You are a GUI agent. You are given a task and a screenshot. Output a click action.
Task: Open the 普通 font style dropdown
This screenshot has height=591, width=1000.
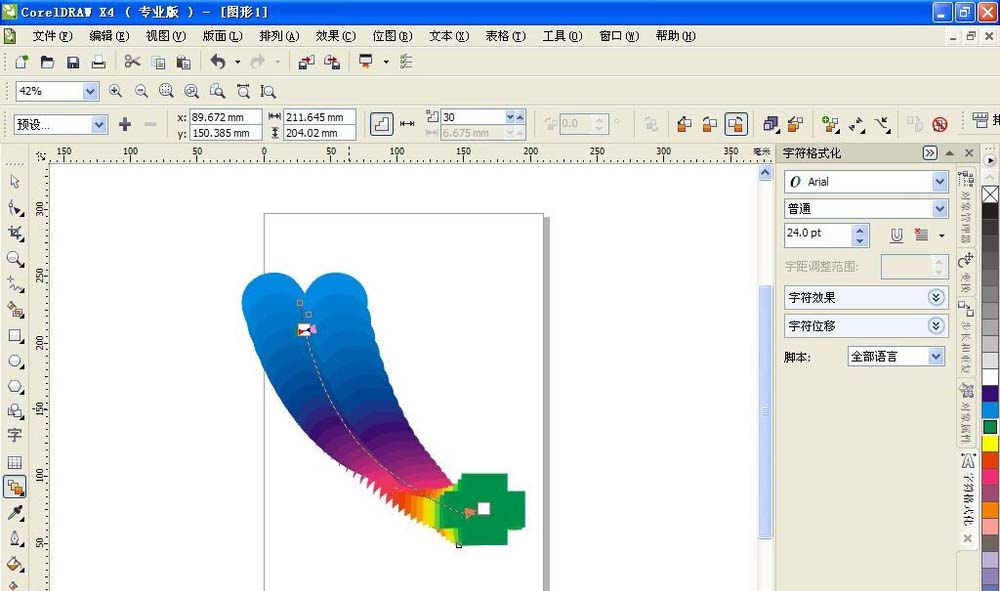939,208
